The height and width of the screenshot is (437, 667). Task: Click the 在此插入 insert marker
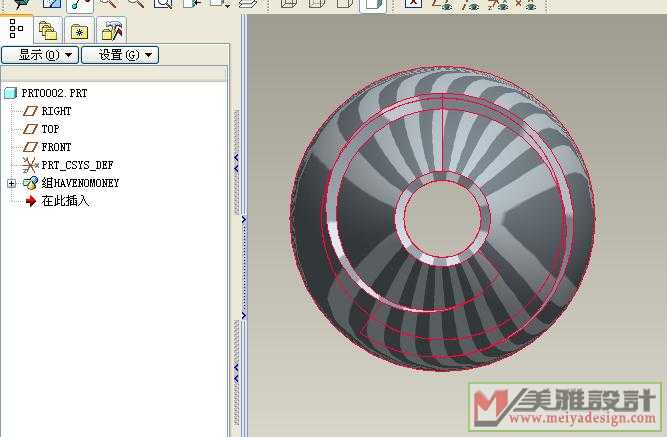tap(65, 201)
